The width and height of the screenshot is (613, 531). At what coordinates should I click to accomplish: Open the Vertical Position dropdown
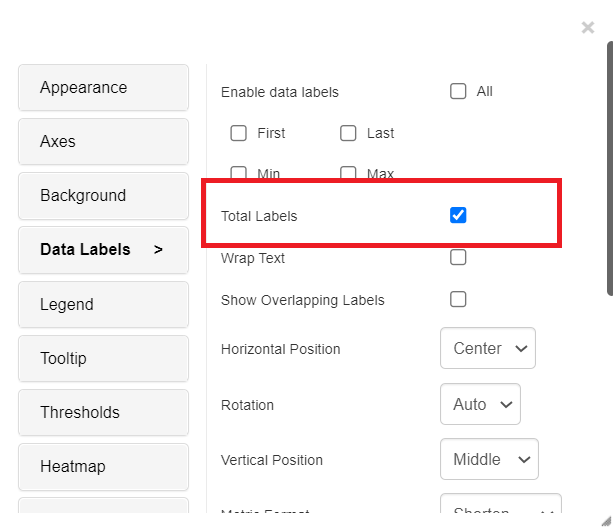click(489, 460)
